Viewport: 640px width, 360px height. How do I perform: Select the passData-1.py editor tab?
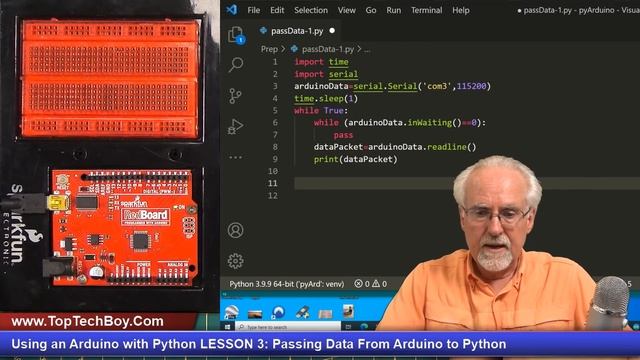click(297, 31)
